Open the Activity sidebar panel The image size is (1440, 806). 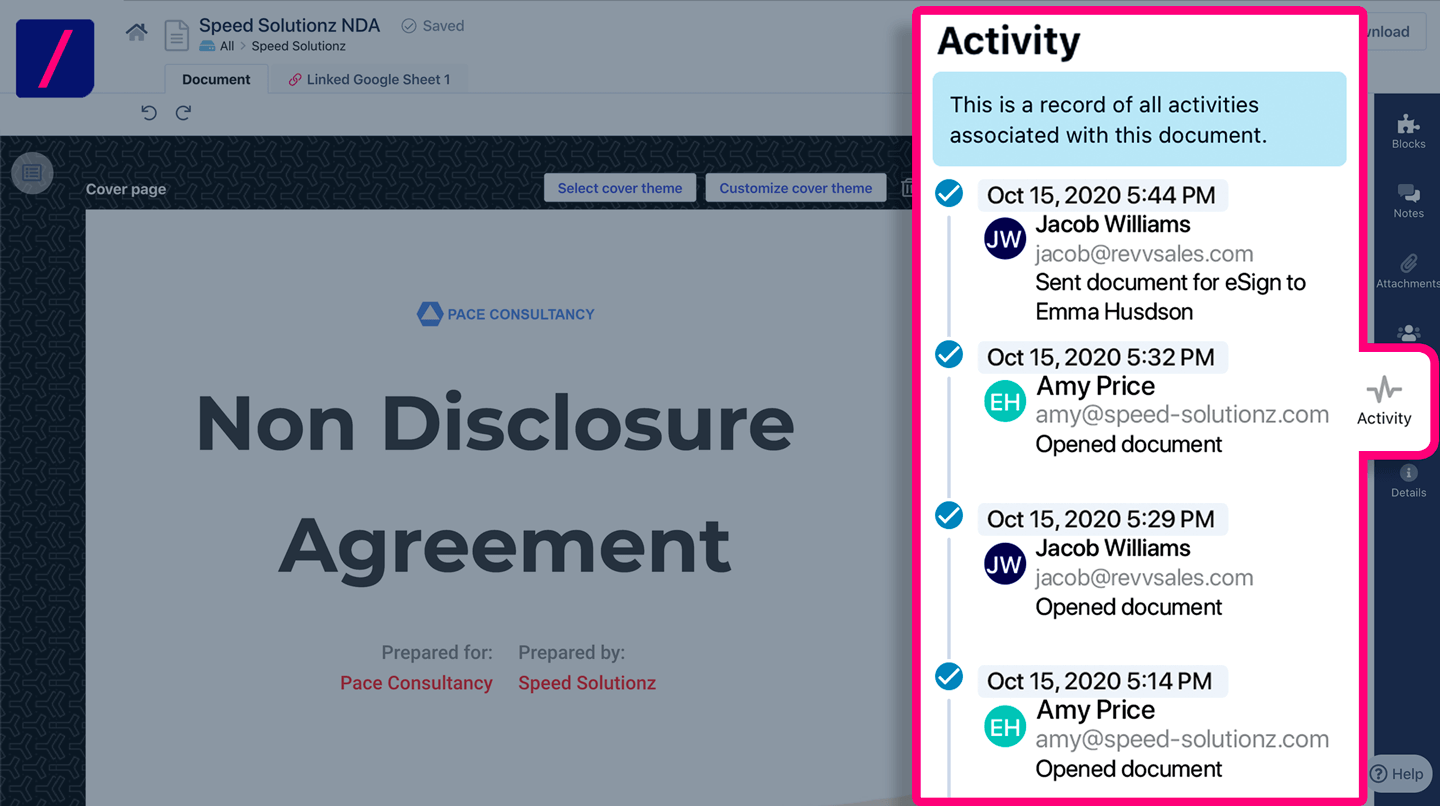click(x=1384, y=400)
